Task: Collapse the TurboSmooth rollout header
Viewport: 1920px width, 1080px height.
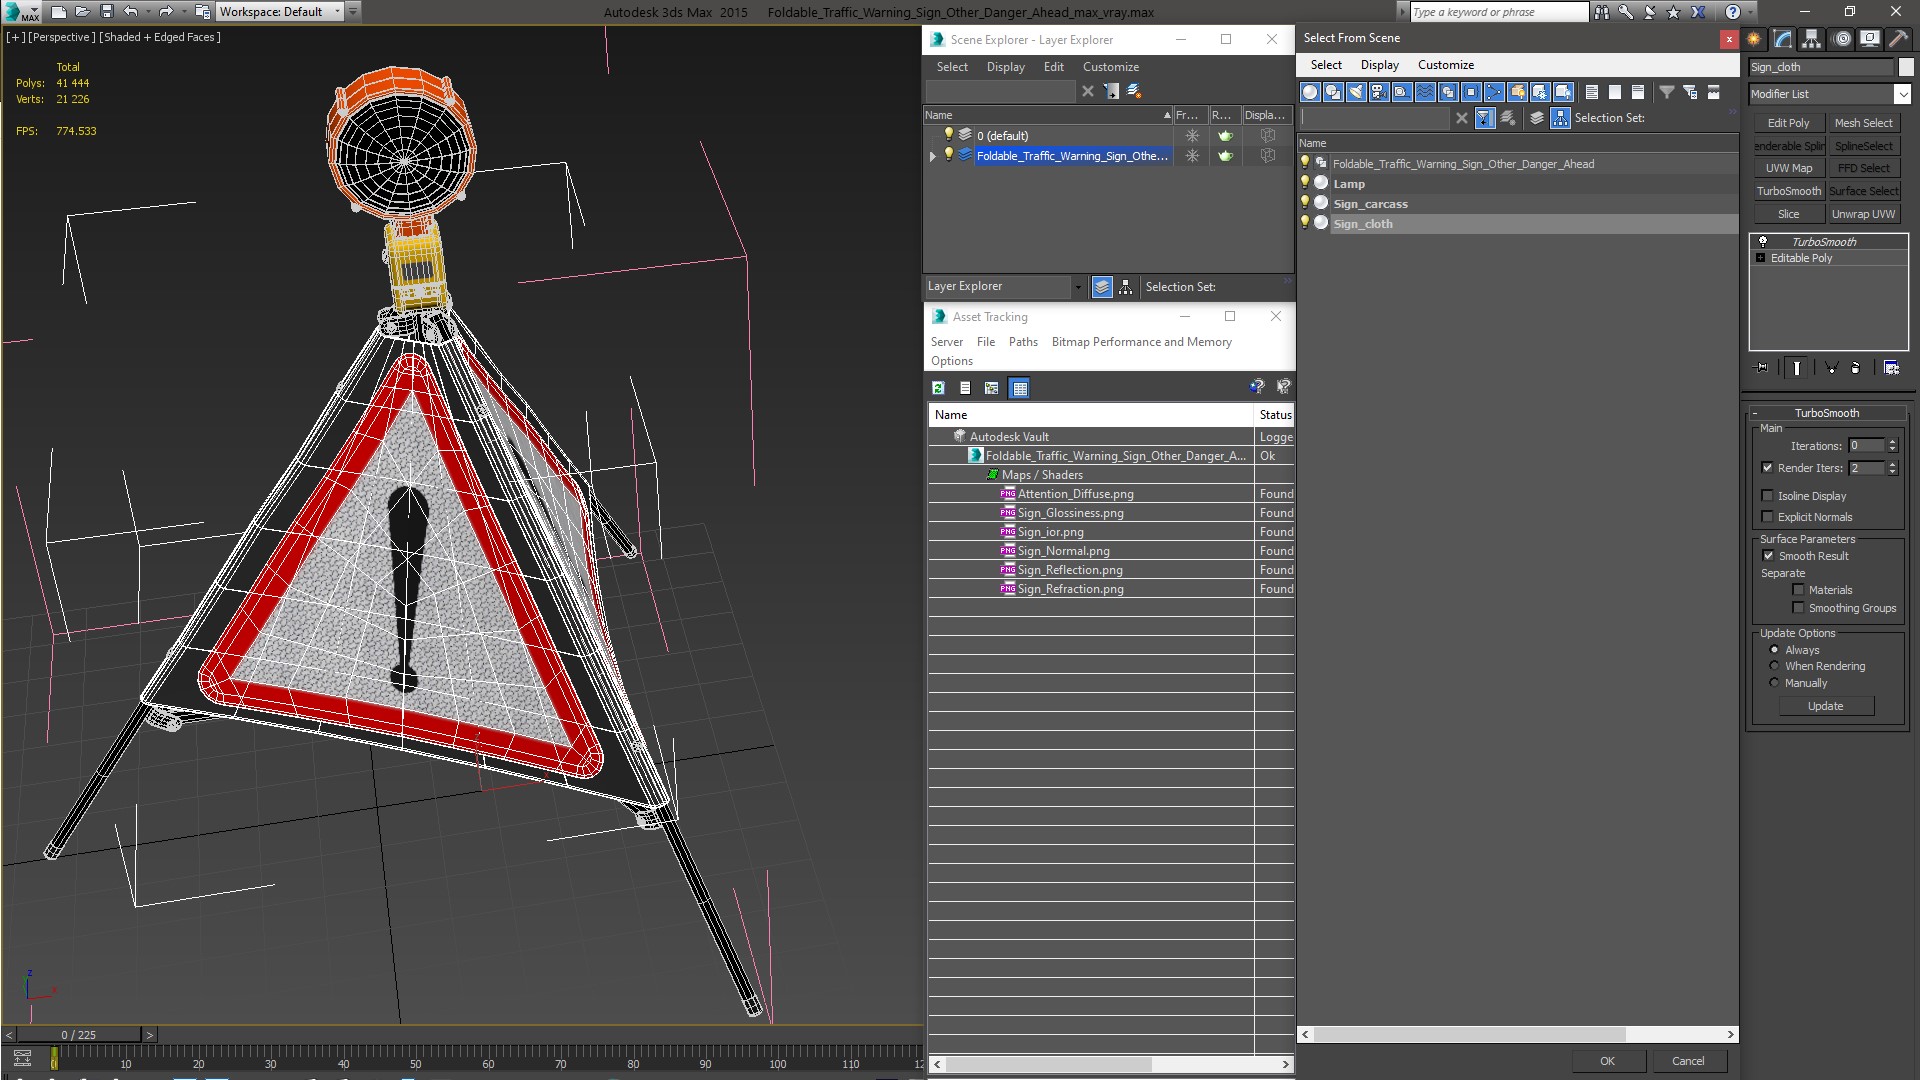Action: pyautogui.click(x=1826, y=413)
